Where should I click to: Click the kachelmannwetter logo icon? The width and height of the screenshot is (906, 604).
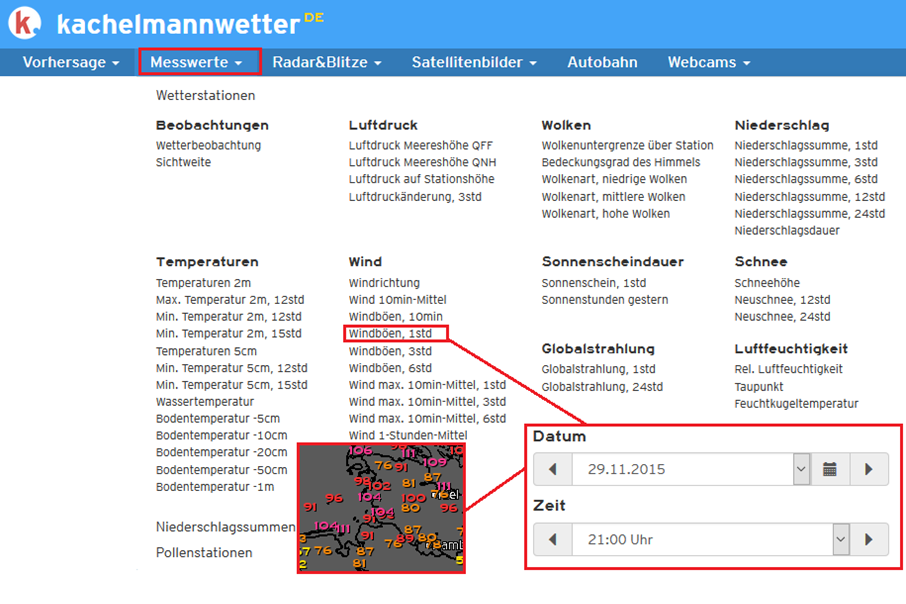(25, 23)
